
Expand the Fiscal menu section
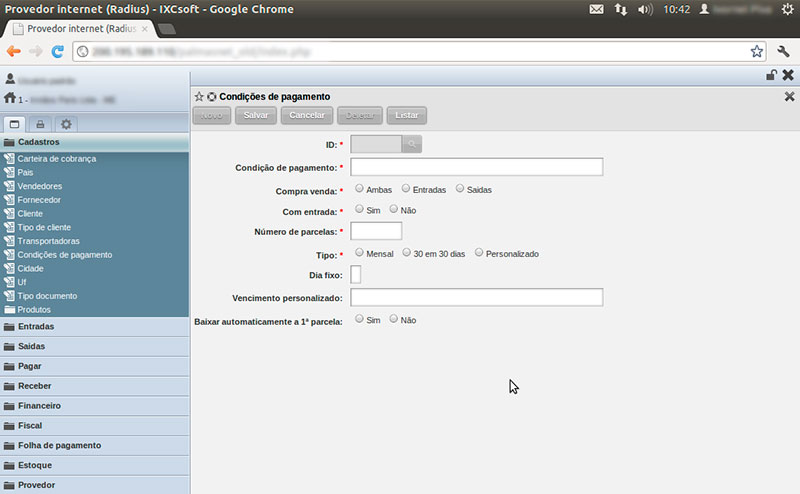94,426
